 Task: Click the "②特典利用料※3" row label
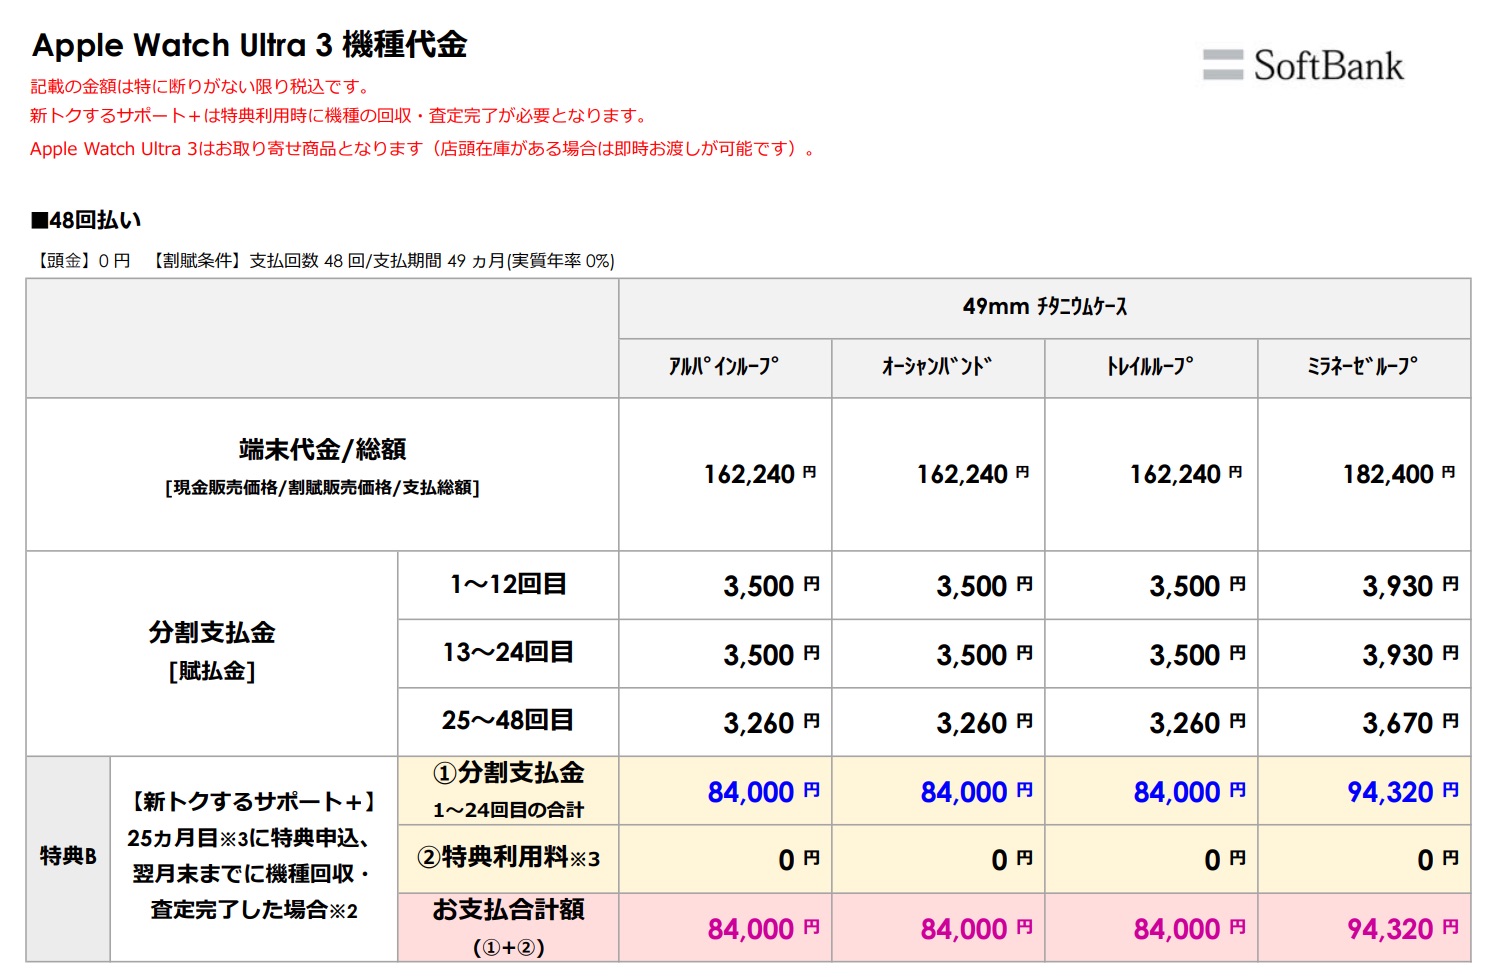tap(508, 858)
